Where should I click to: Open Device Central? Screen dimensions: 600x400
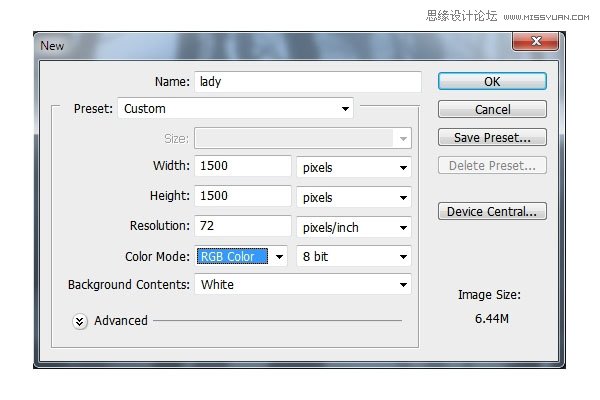(492, 211)
